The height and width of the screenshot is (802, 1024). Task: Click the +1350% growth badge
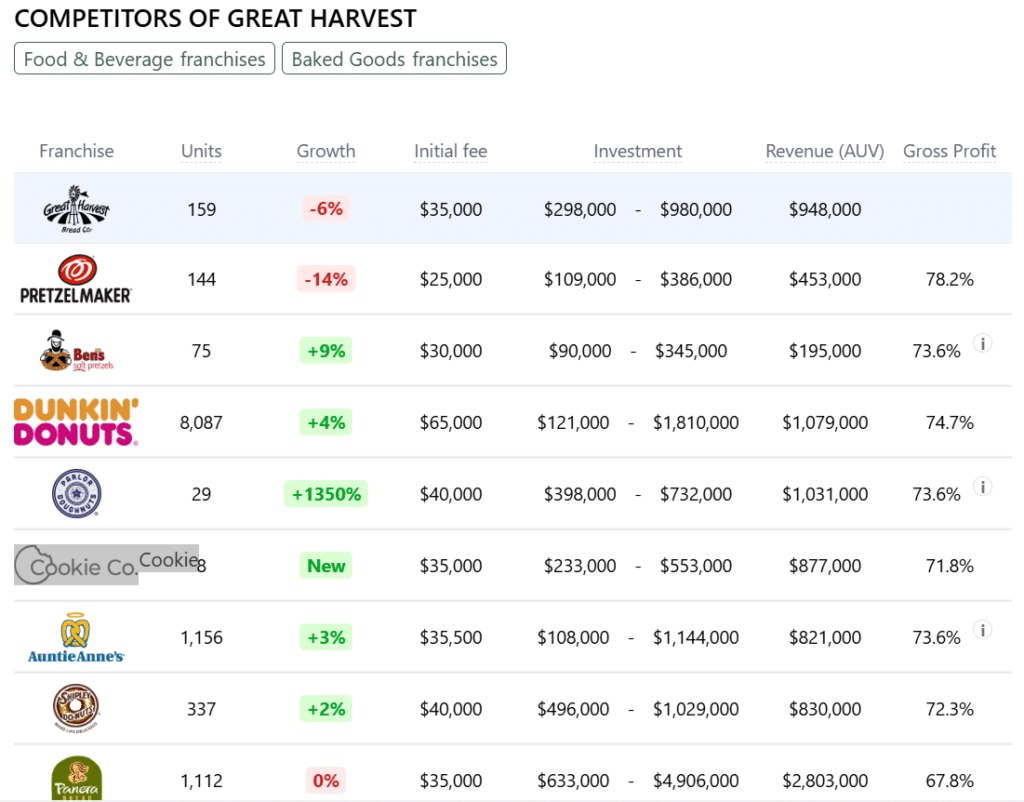click(326, 494)
